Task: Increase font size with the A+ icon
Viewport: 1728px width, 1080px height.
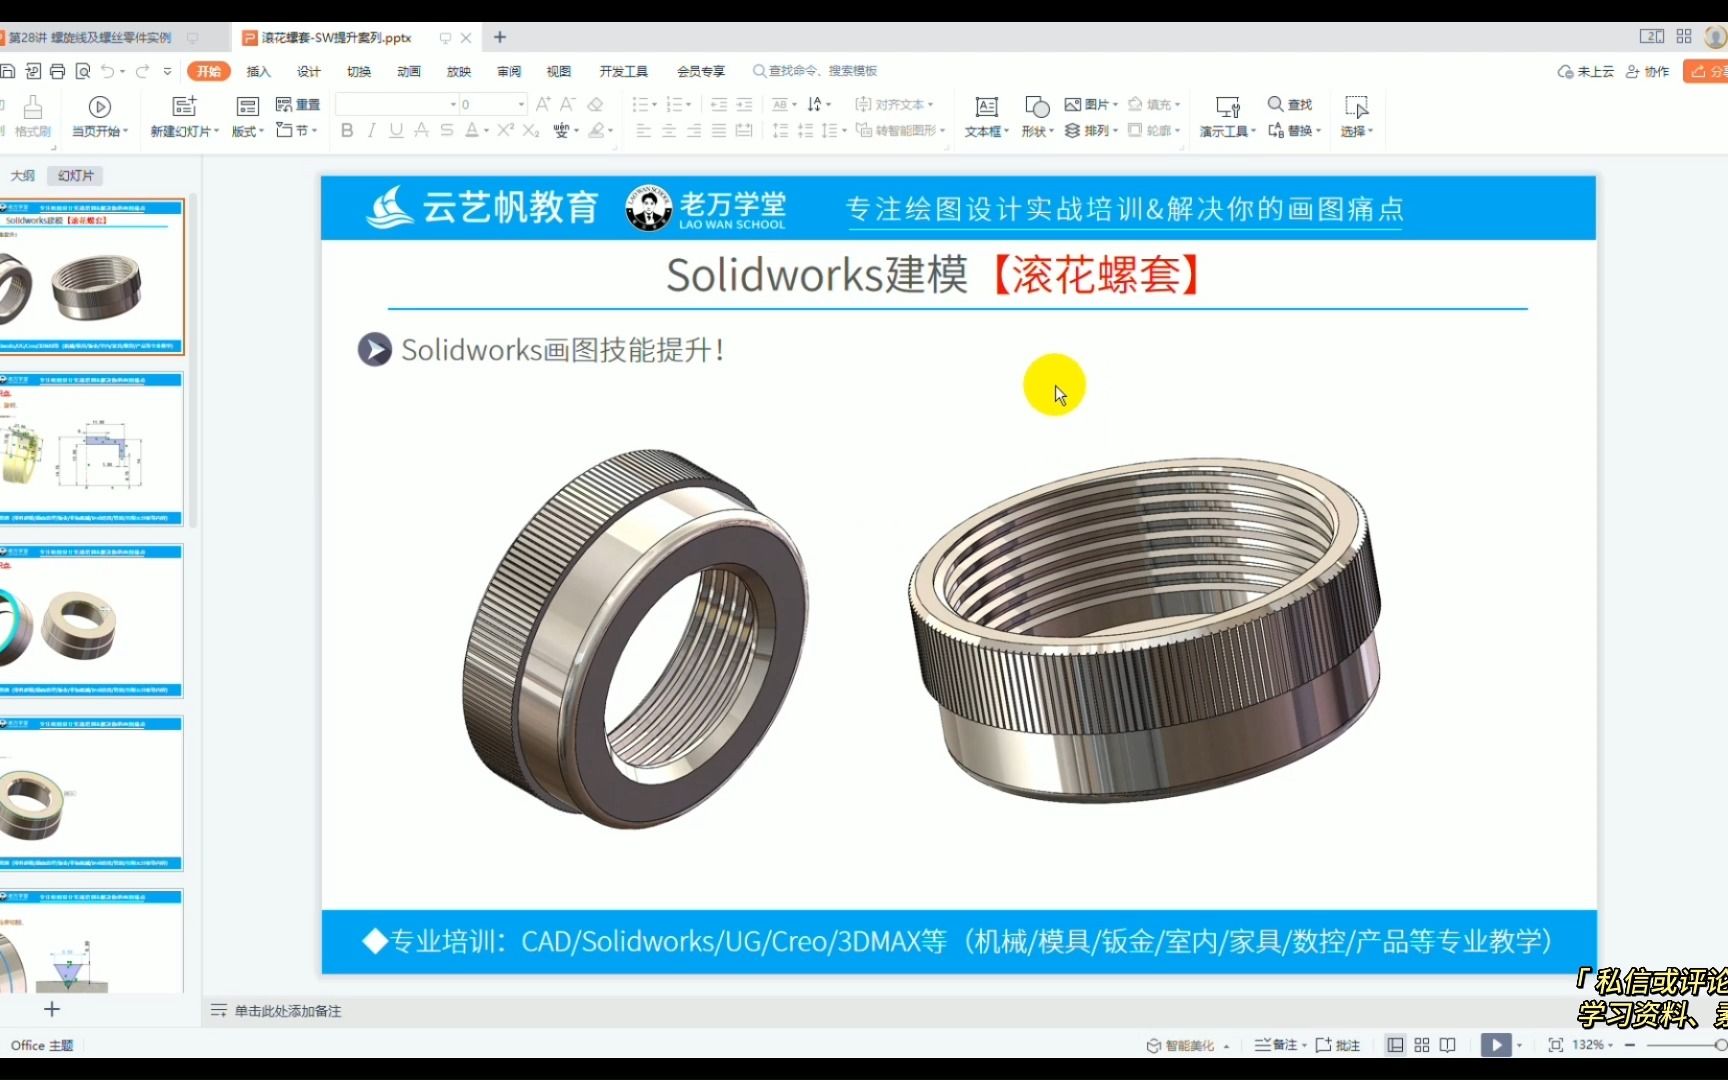Action: click(x=543, y=104)
